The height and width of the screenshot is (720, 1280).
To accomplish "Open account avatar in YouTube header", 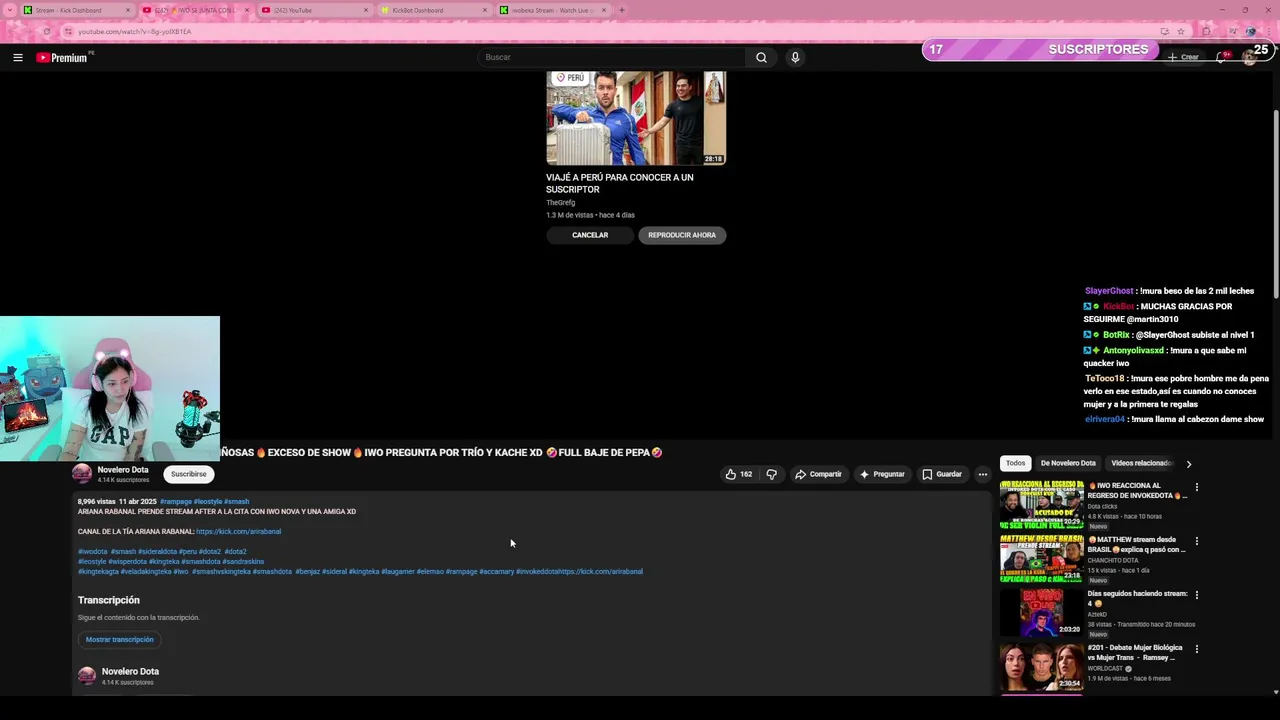I will click(1249, 58).
